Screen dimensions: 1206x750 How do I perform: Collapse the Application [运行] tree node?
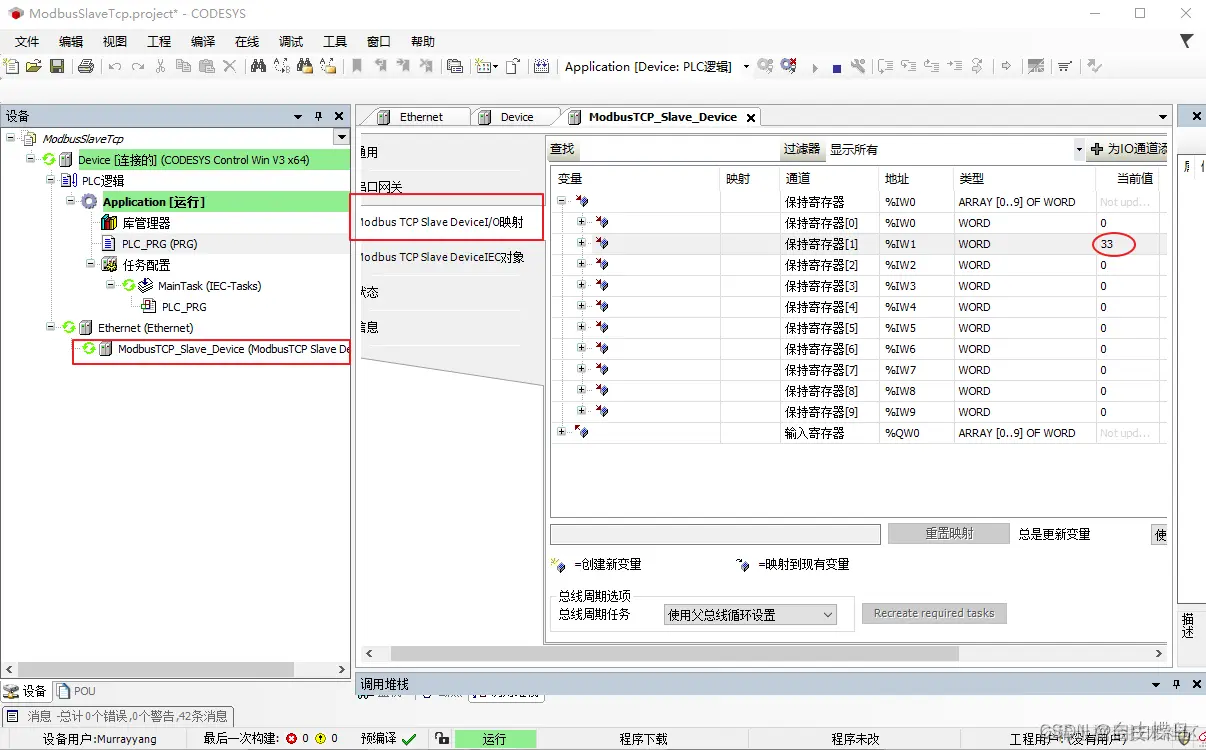71,201
